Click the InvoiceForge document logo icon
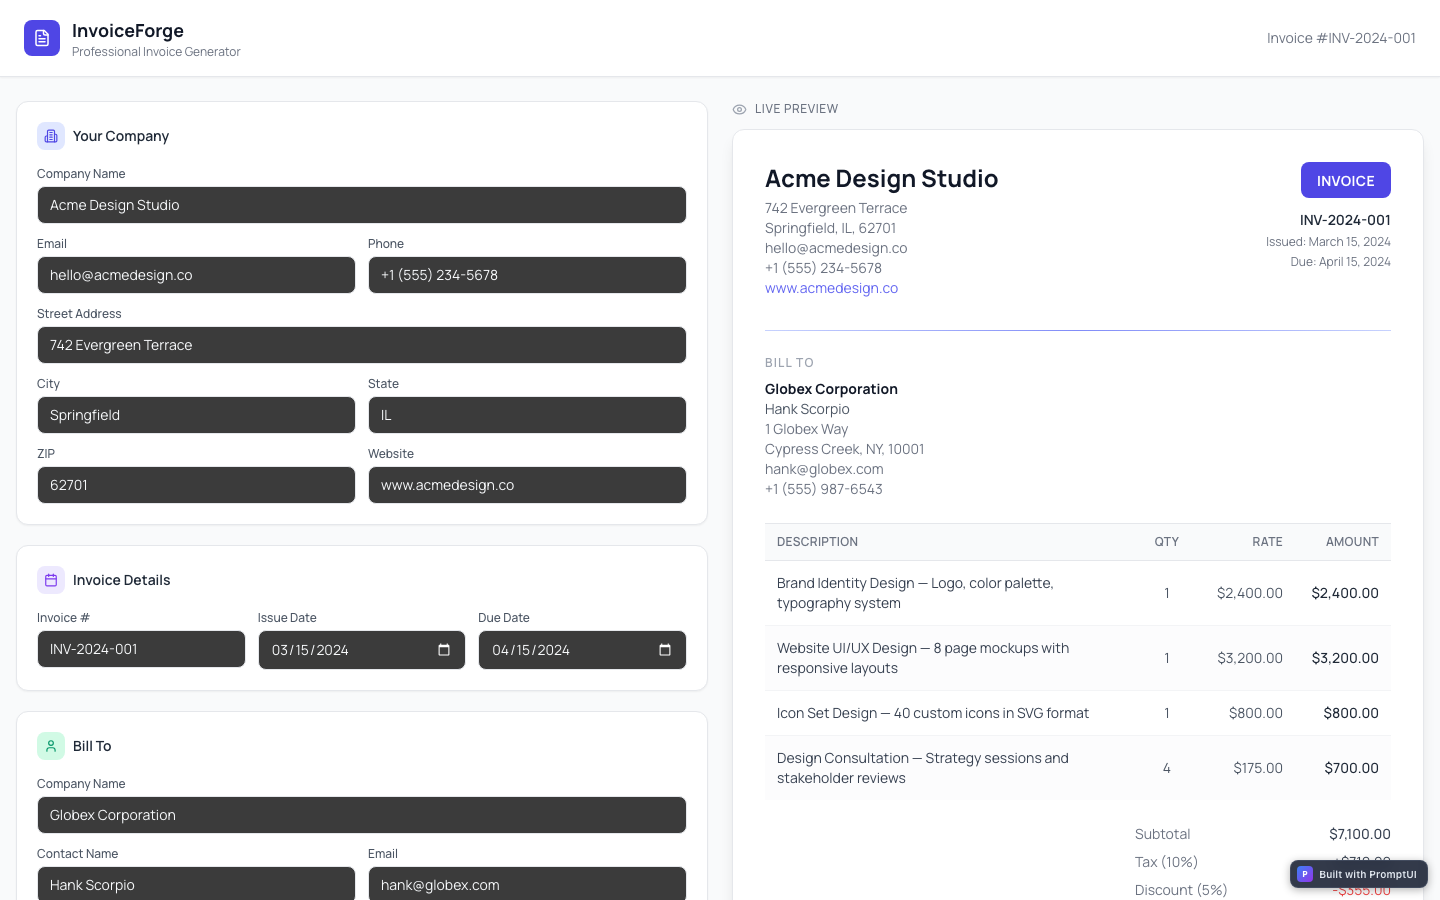This screenshot has width=1440, height=900. (x=42, y=38)
